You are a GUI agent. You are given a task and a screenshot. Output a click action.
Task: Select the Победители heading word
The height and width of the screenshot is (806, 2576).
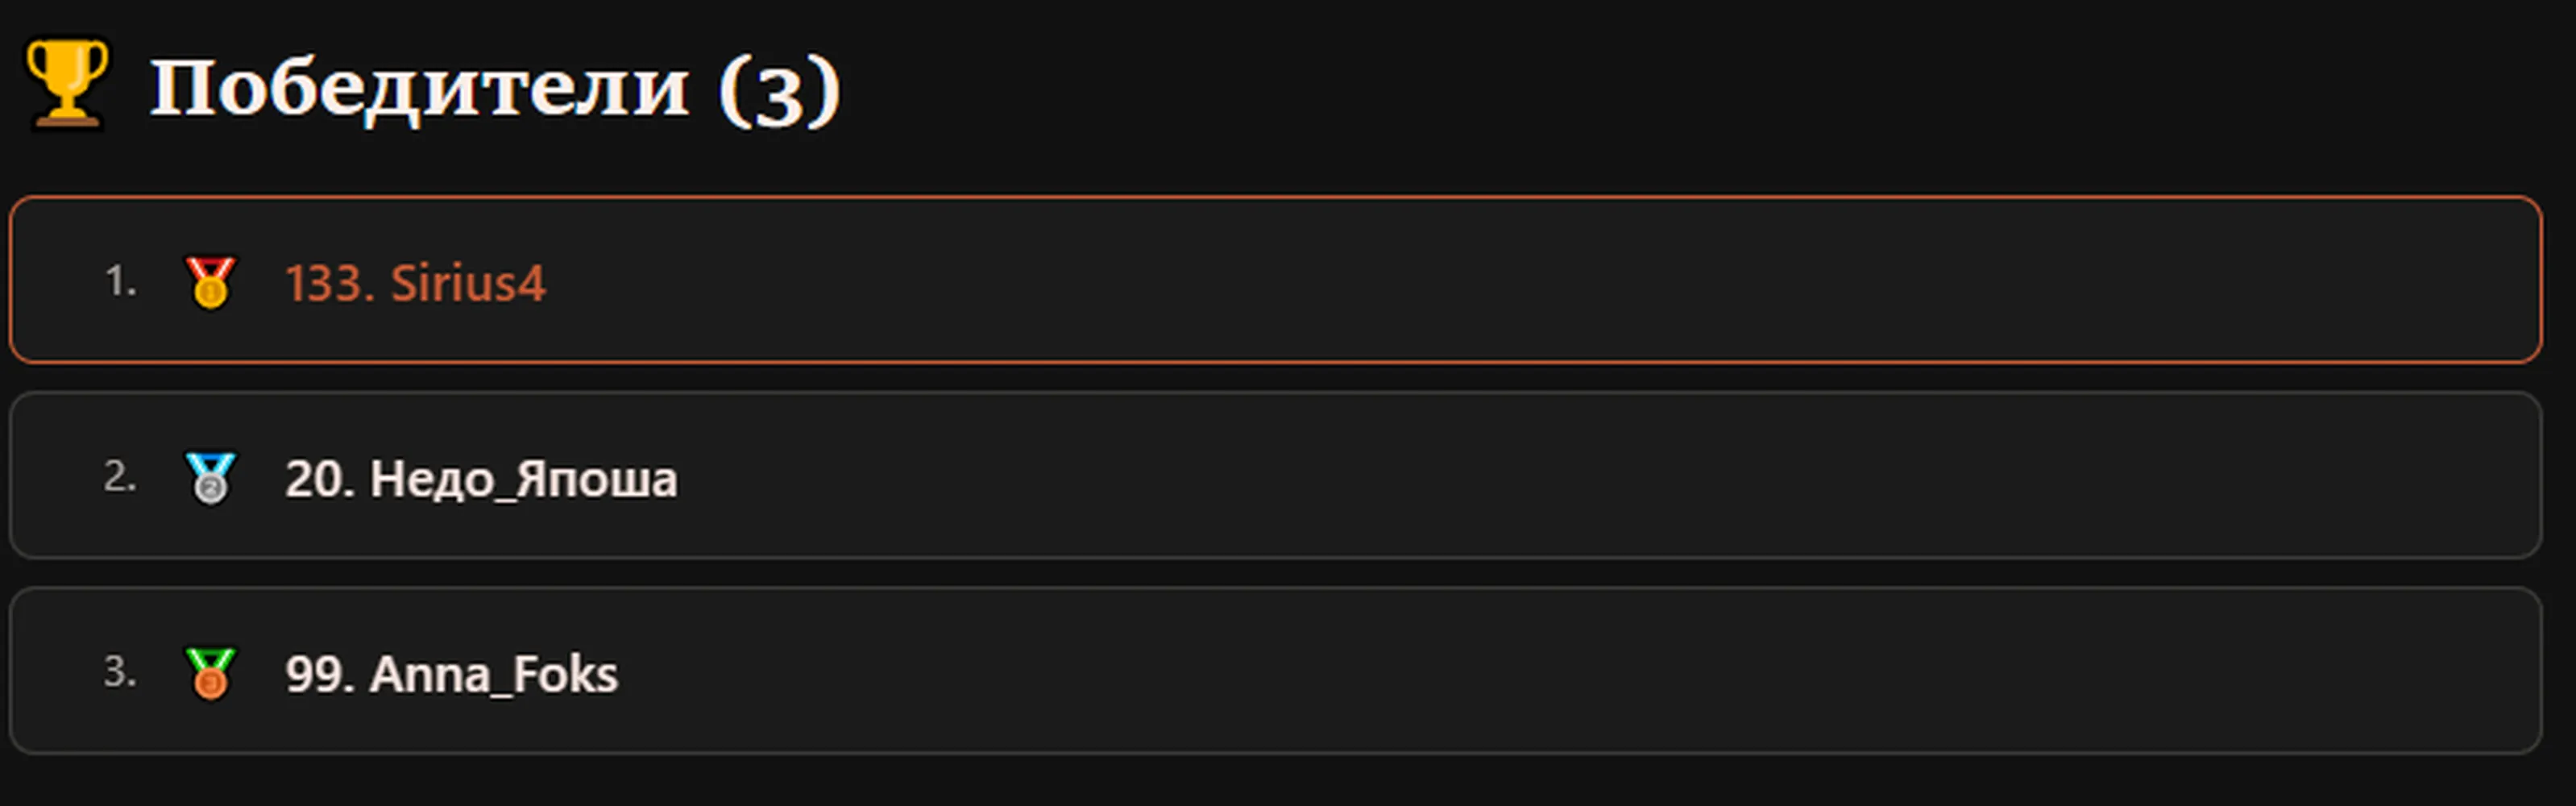pyautogui.click(x=420, y=88)
